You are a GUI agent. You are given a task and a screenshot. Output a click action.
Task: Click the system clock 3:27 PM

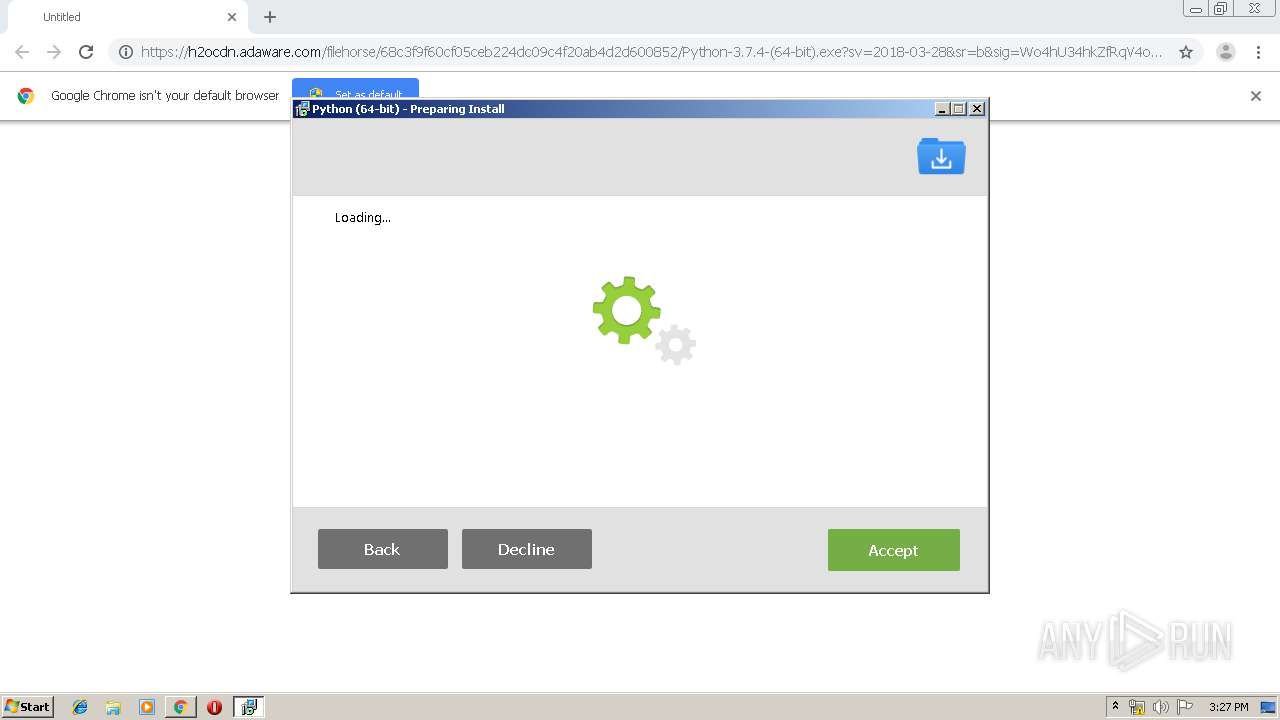click(1229, 707)
